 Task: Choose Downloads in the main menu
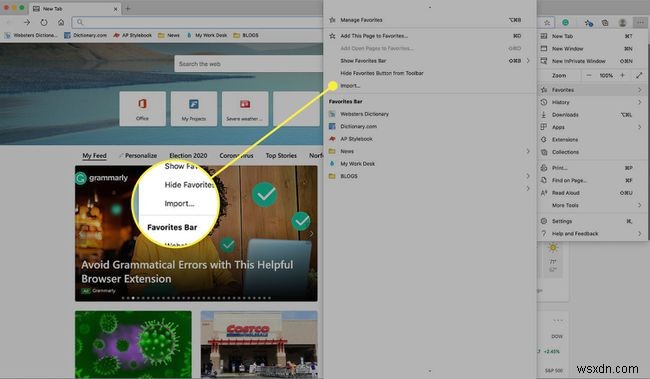[592, 114]
